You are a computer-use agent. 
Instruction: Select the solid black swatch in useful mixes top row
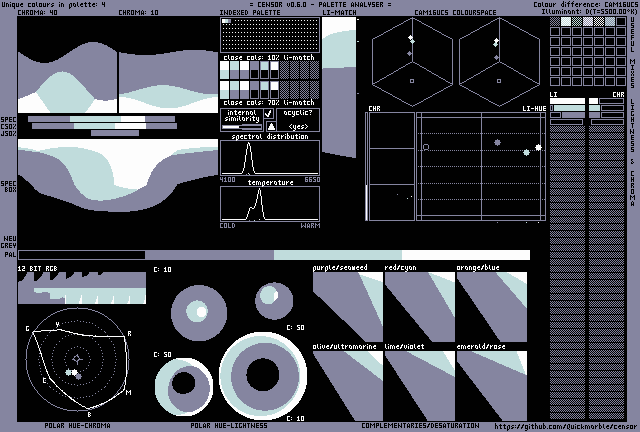tap(621, 21)
